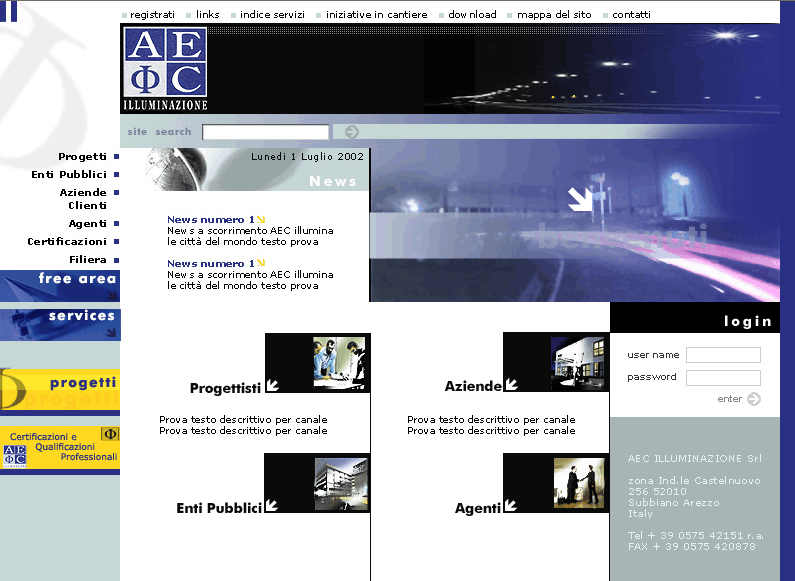Click the arrow icon next to Enti Pubblici channel

271,505
